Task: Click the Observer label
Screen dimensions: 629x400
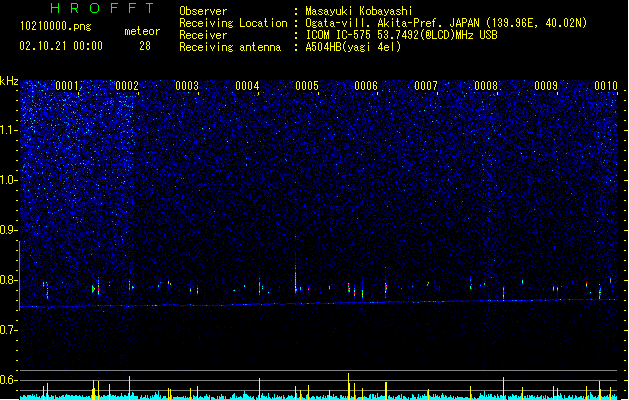Action: [x=203, y=11]
